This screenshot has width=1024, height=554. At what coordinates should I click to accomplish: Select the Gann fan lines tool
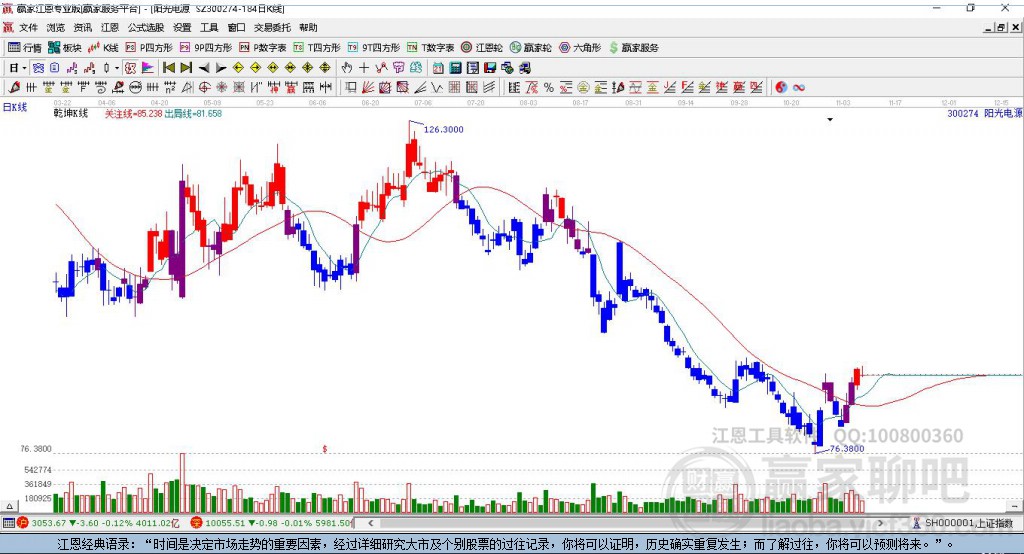(x=368, y=88)
